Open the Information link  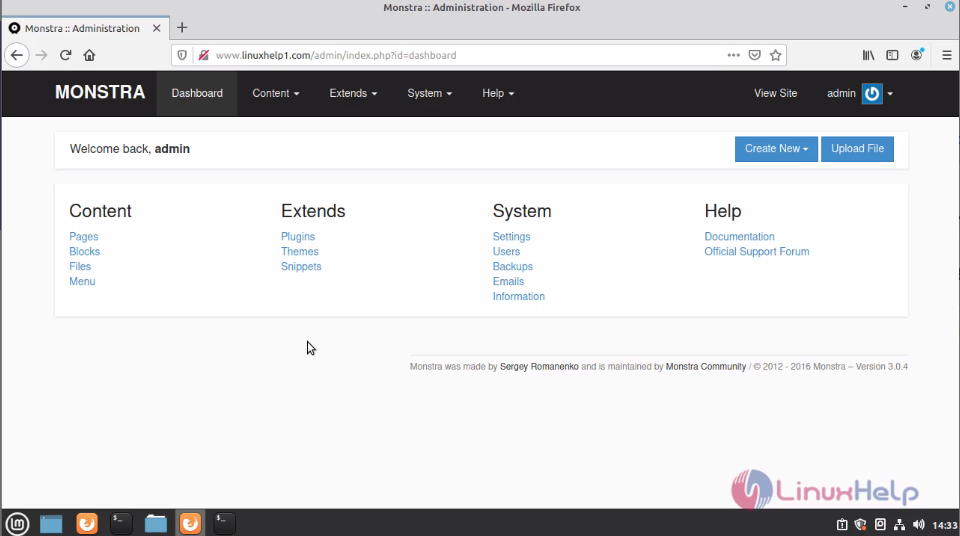click(x=519, y=296)
